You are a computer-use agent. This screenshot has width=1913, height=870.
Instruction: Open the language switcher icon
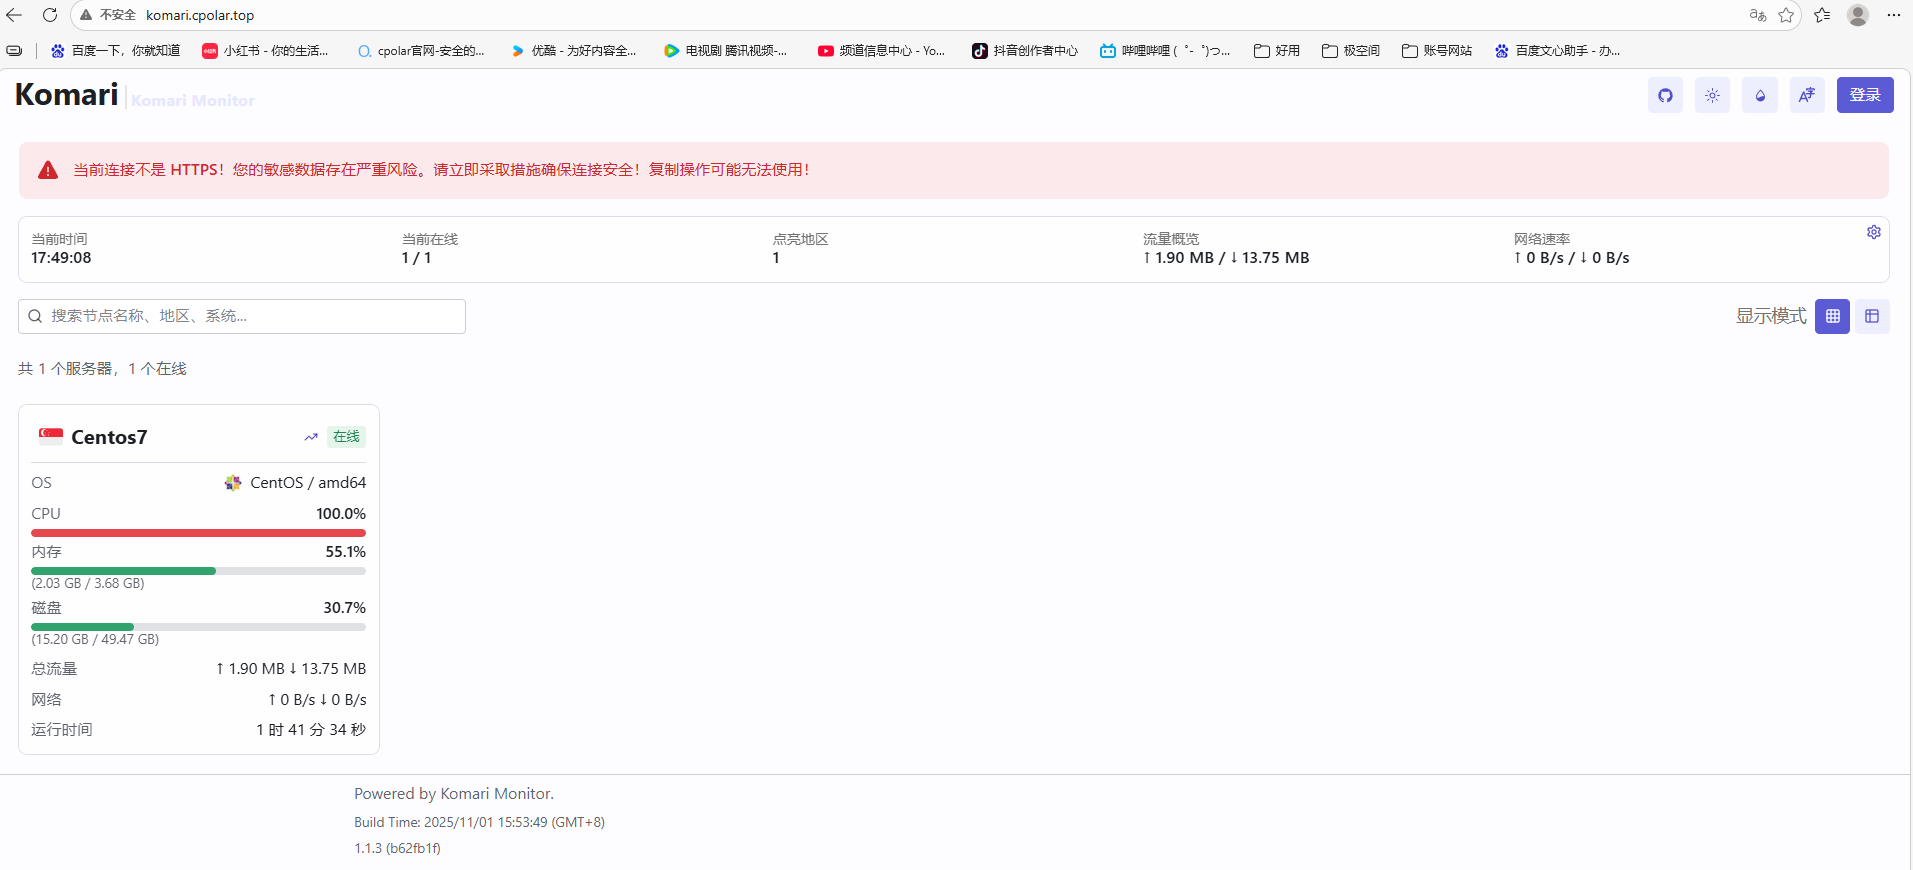(1807, 96)
